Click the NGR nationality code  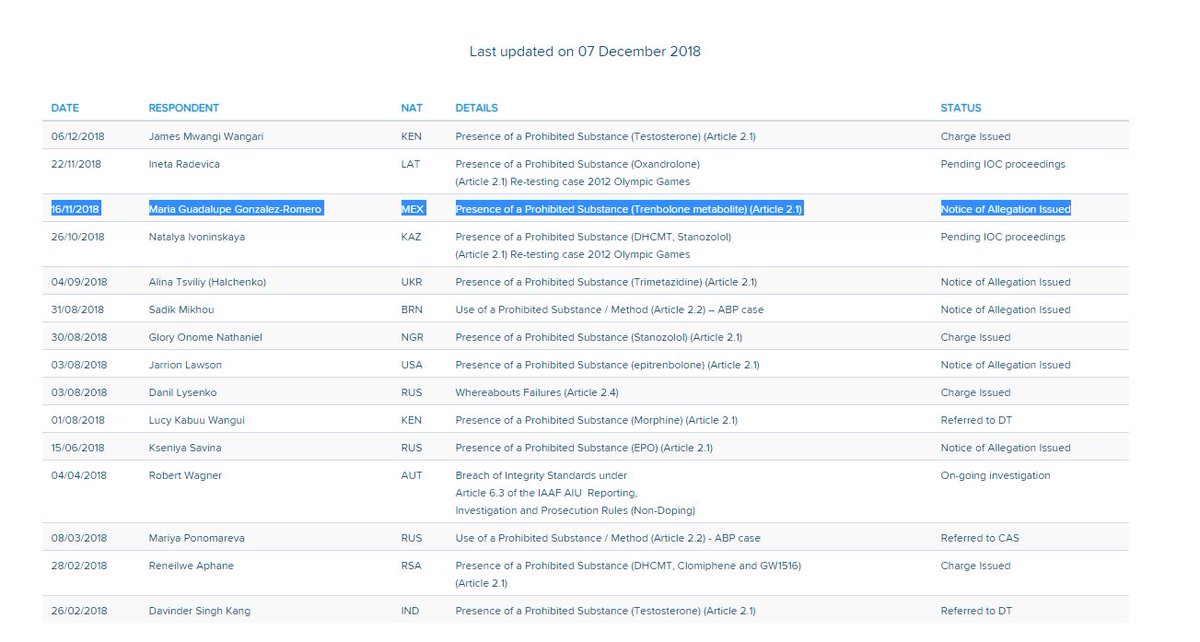coord(412,337)
